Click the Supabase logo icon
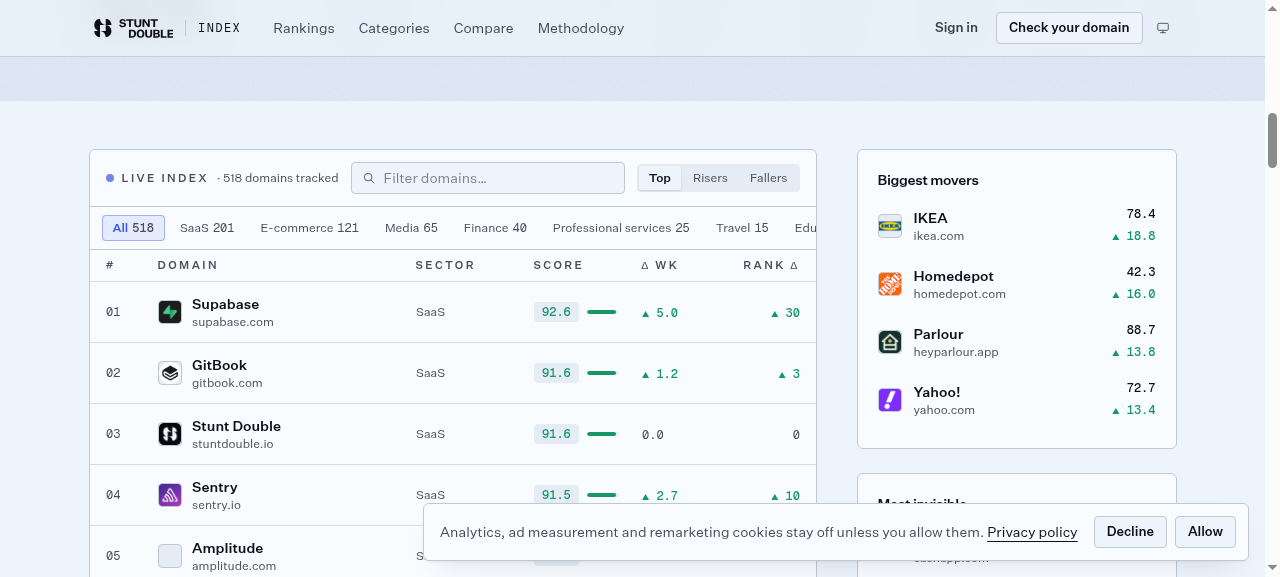This screenshot has height=577, width=1280. [x=170, y=312]
